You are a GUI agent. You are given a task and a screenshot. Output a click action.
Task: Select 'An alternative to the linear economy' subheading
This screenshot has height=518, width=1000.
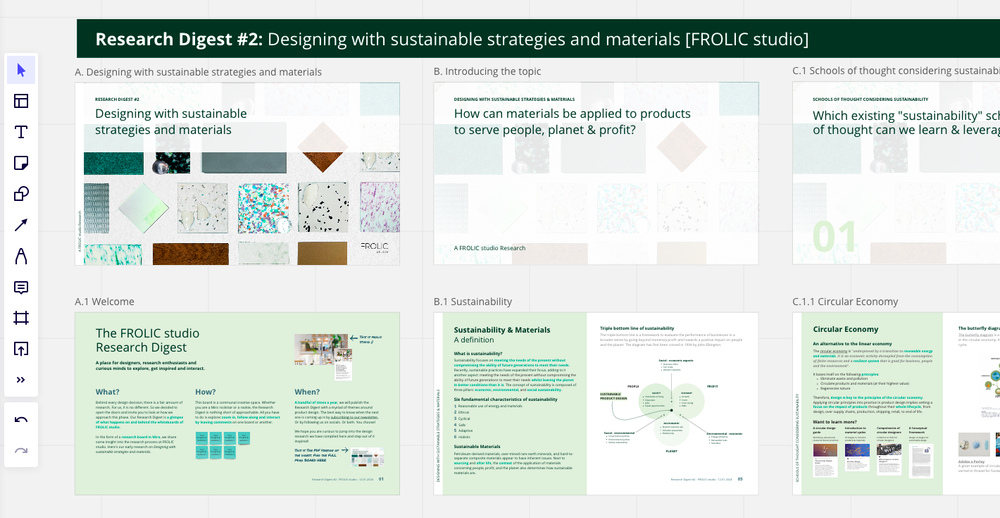click(852, 344)
